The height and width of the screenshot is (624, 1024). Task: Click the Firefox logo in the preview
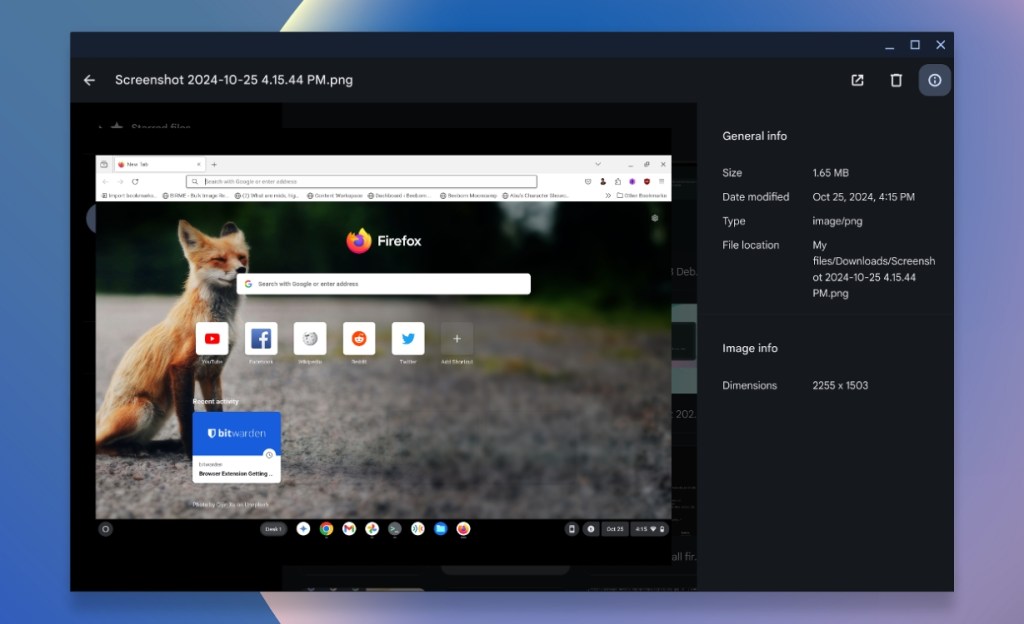coord(383,241)
